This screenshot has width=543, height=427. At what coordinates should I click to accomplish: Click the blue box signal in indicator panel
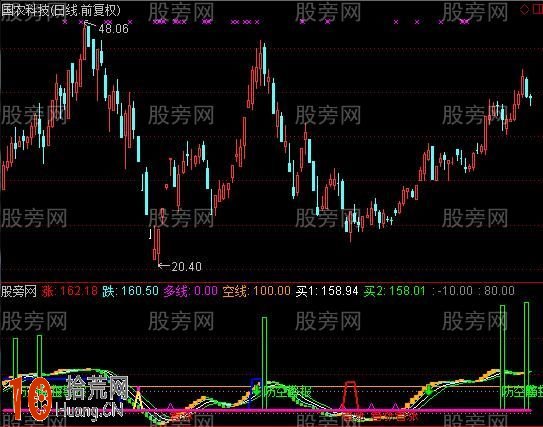(x=255, y=393)
